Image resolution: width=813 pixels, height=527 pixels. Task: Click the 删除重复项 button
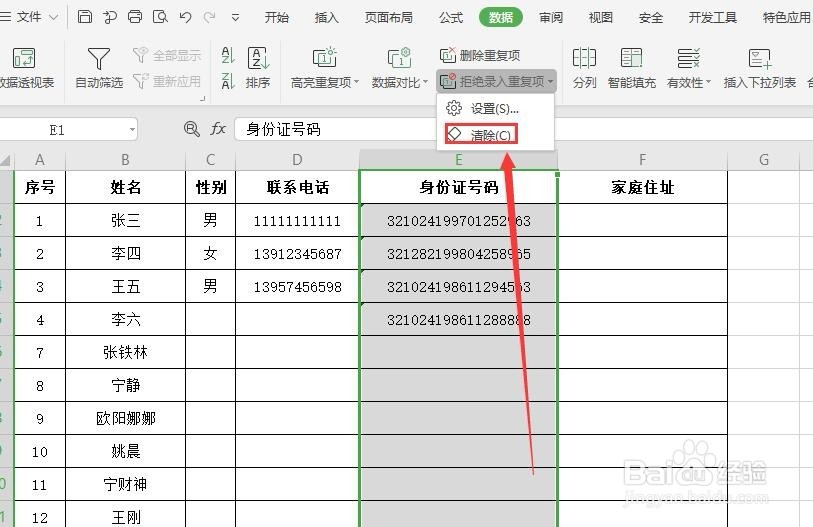click(x=480, y=55)
